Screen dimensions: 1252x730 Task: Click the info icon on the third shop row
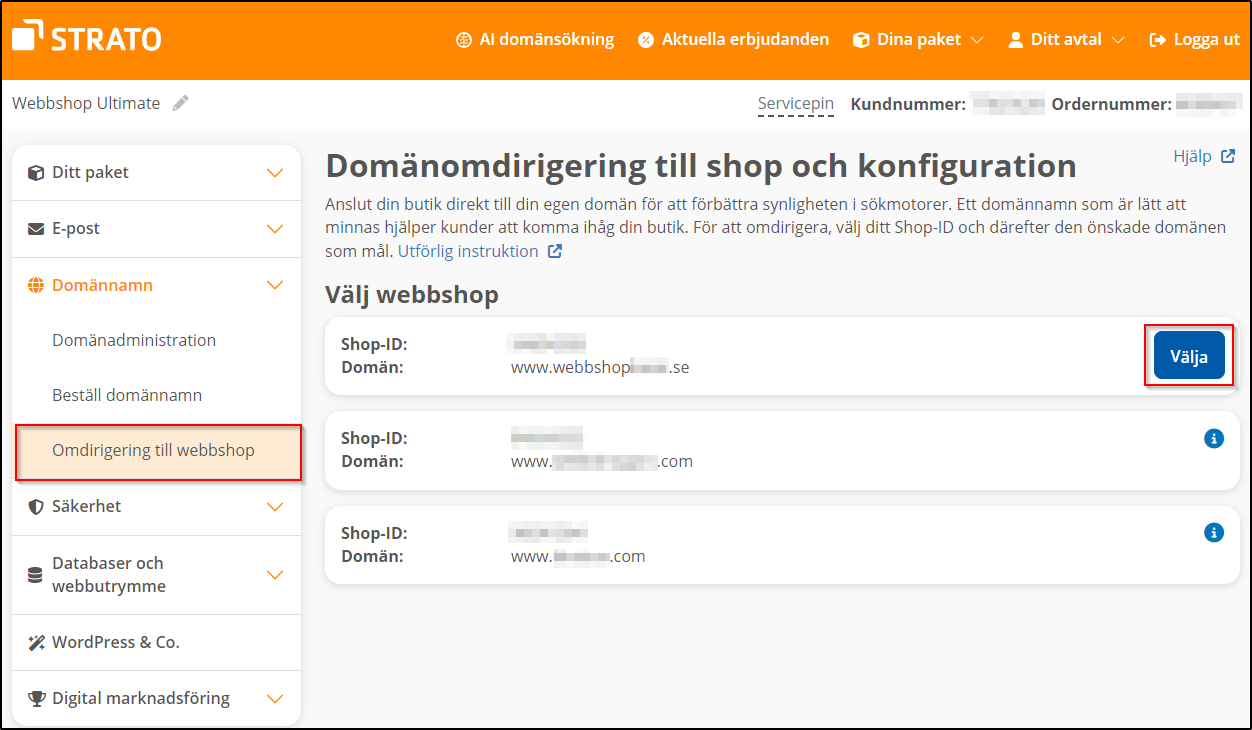(x=1213, y=532)
